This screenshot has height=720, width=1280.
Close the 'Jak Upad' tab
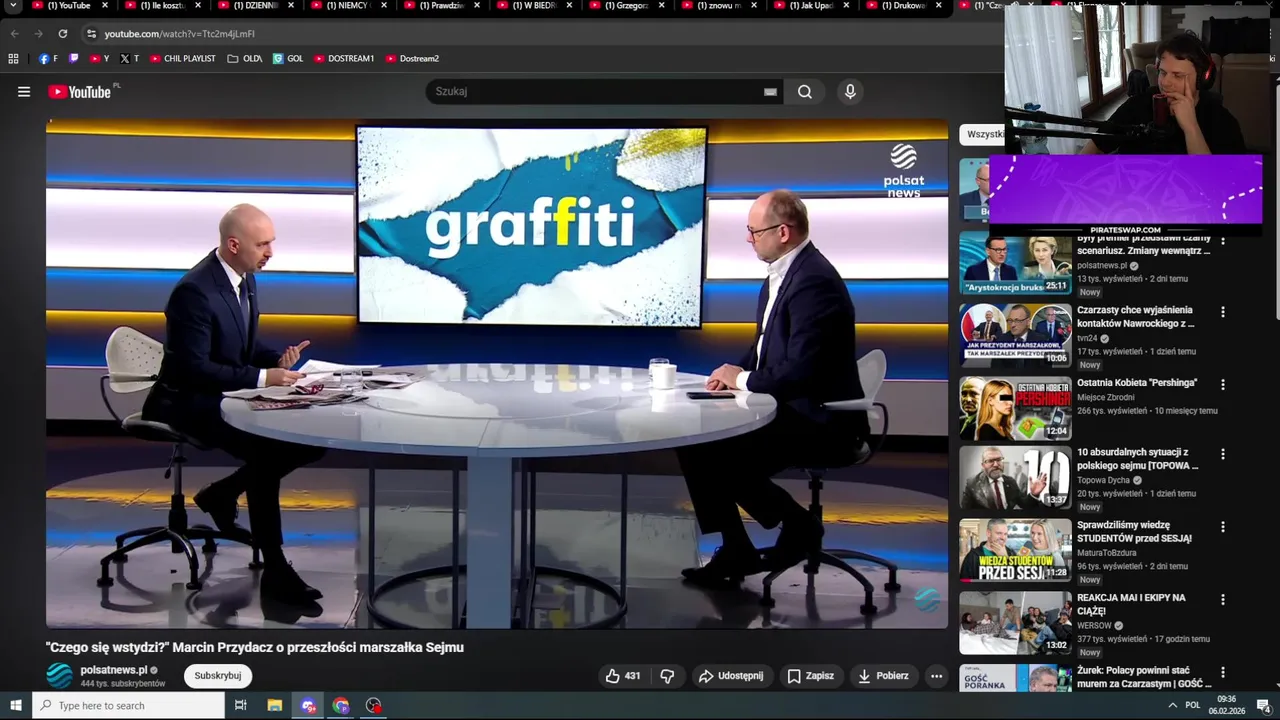pos(847,6)
